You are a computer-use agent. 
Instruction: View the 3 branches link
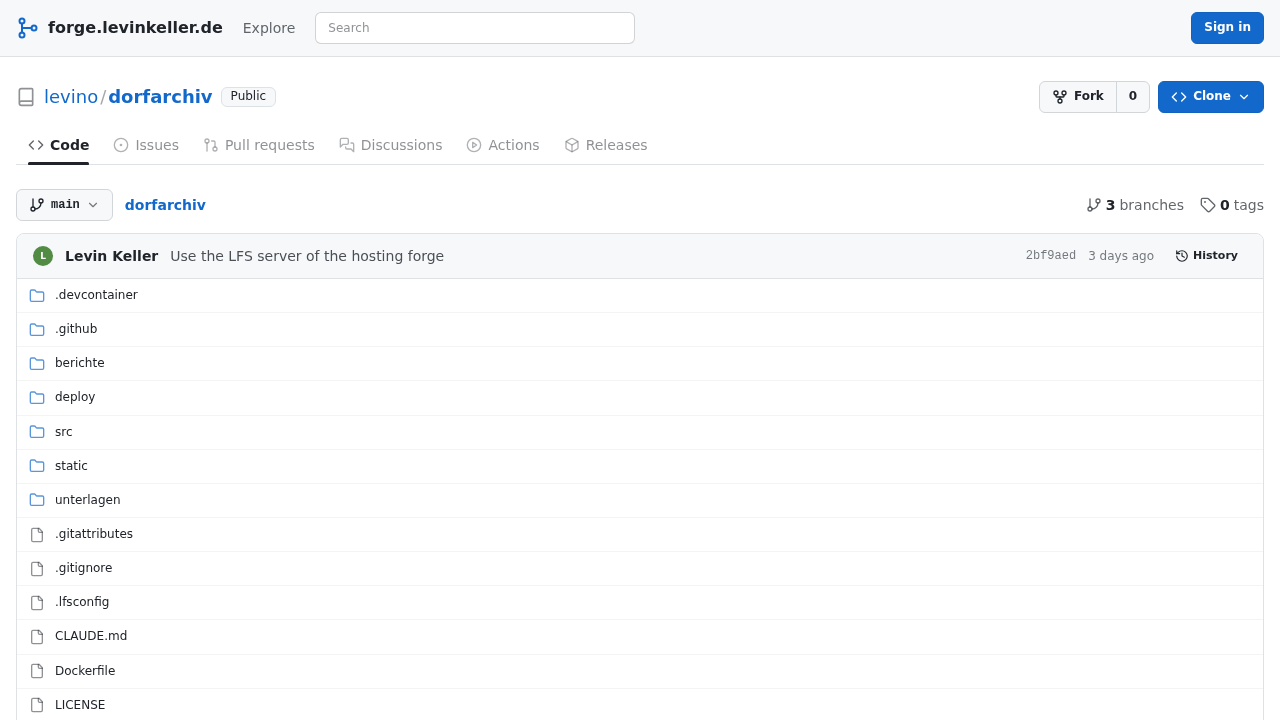point(1135,205)
